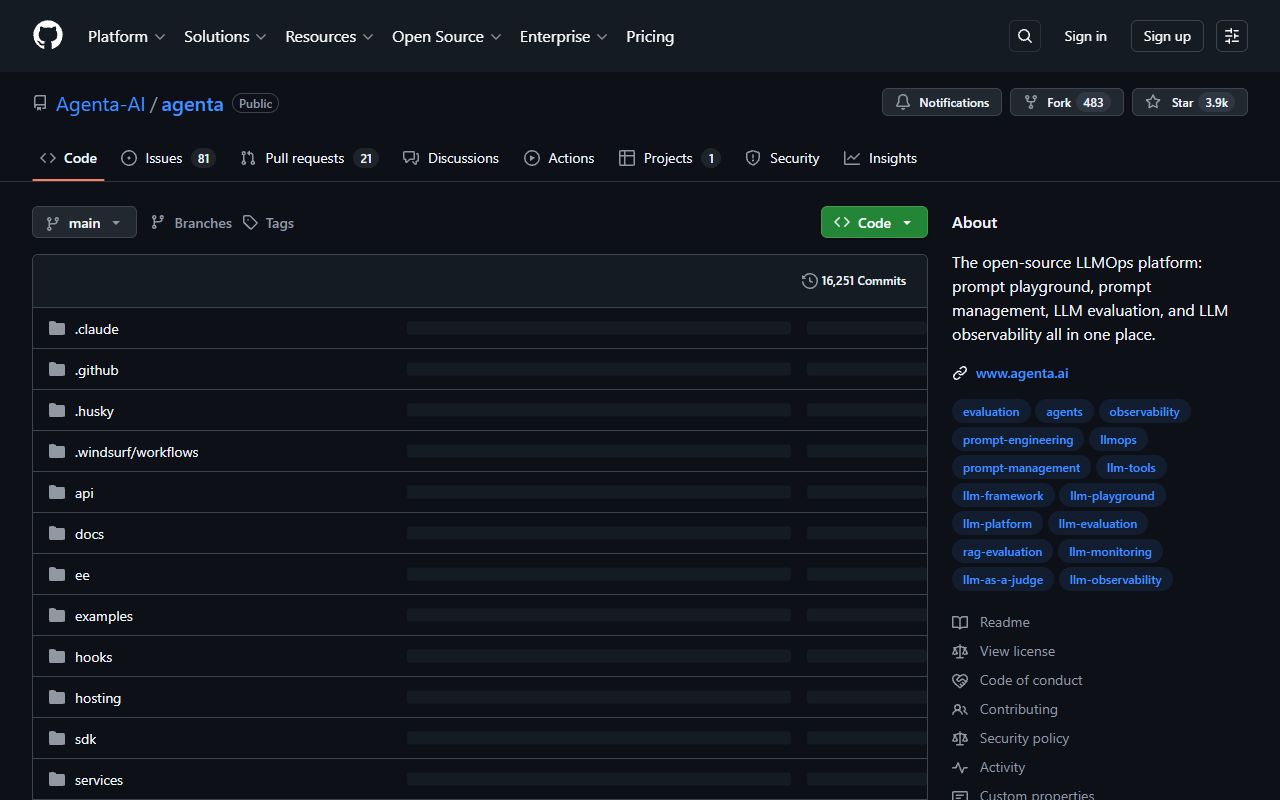The width and height of the screenshot is (1280, 800).
Task: Click the View license scale icon
Action: [959, 651]
